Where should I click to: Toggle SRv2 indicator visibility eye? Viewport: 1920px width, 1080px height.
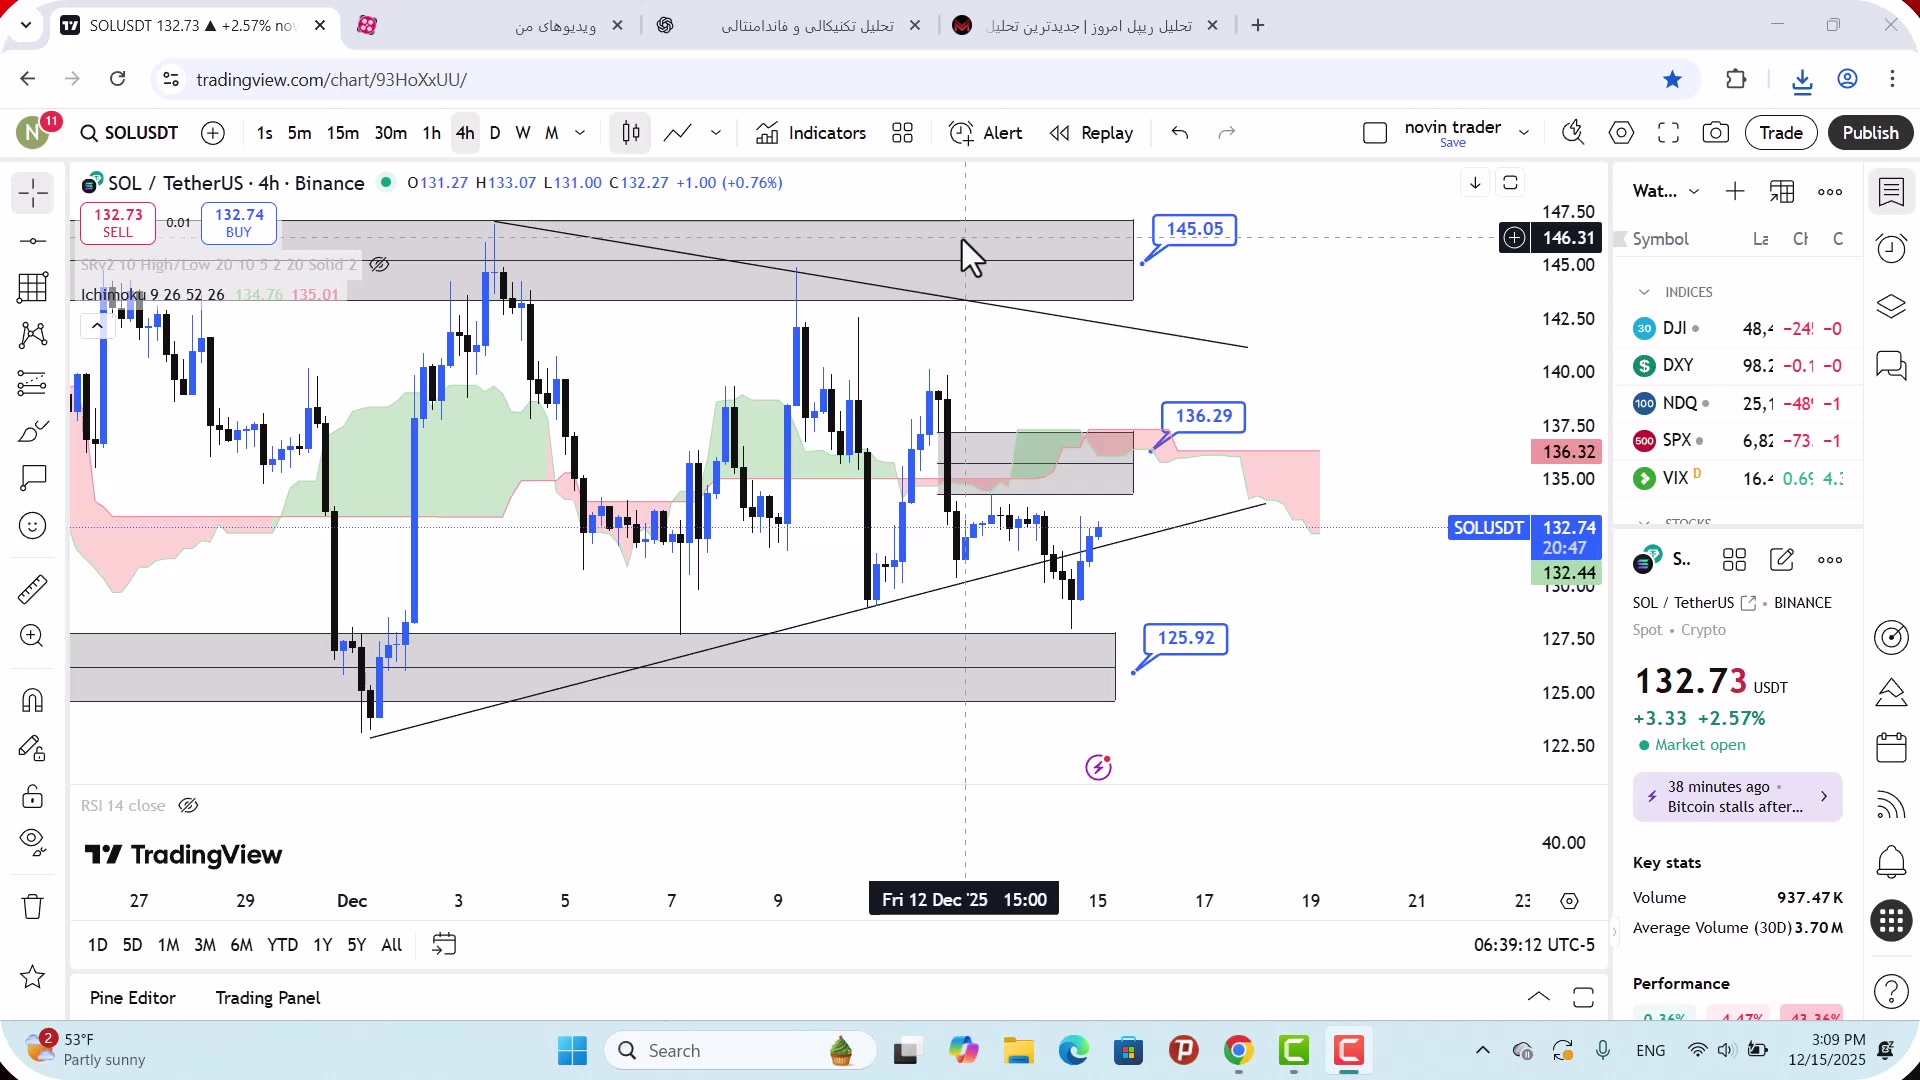pos(379,265)
